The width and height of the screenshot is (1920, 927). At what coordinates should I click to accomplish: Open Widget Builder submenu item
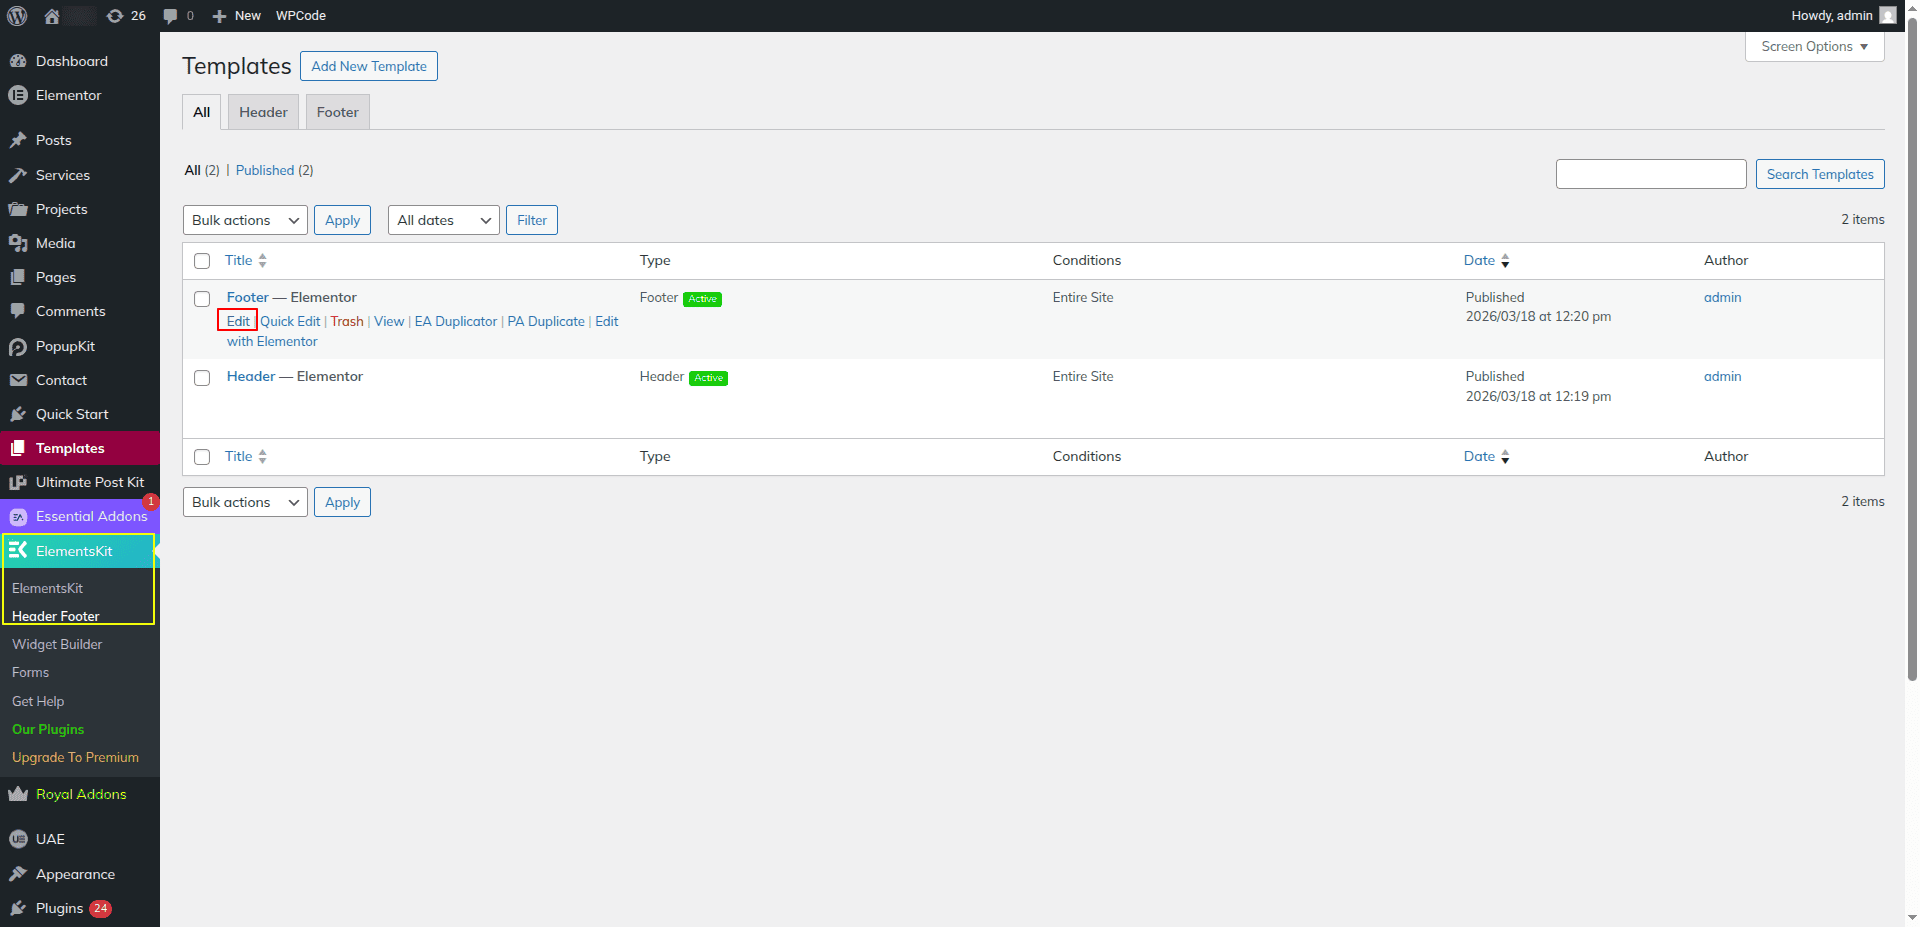tap(57, 644)
